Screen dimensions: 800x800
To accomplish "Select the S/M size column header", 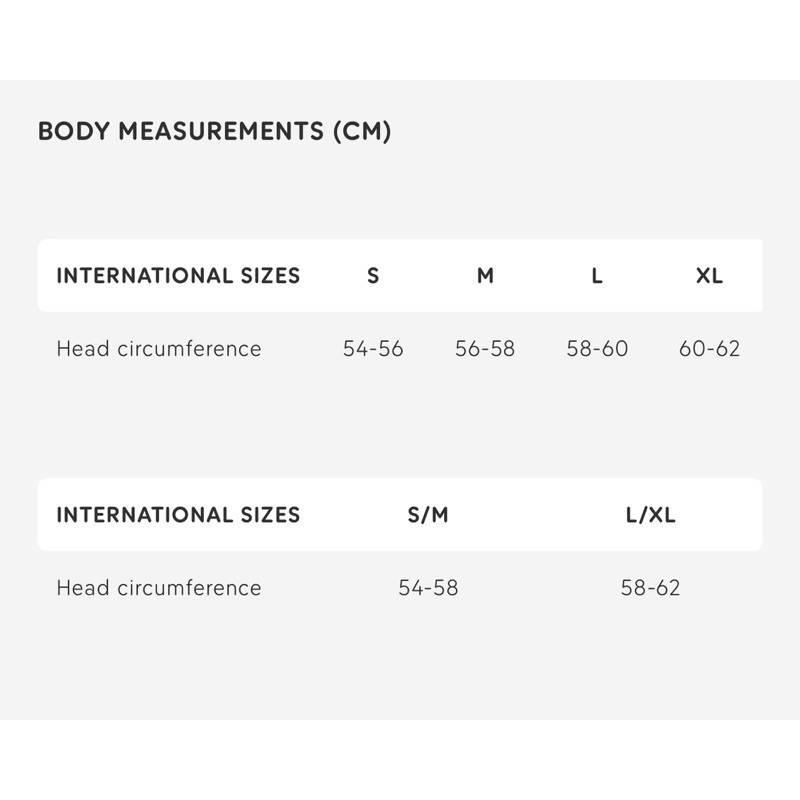I will click(428, 515).
